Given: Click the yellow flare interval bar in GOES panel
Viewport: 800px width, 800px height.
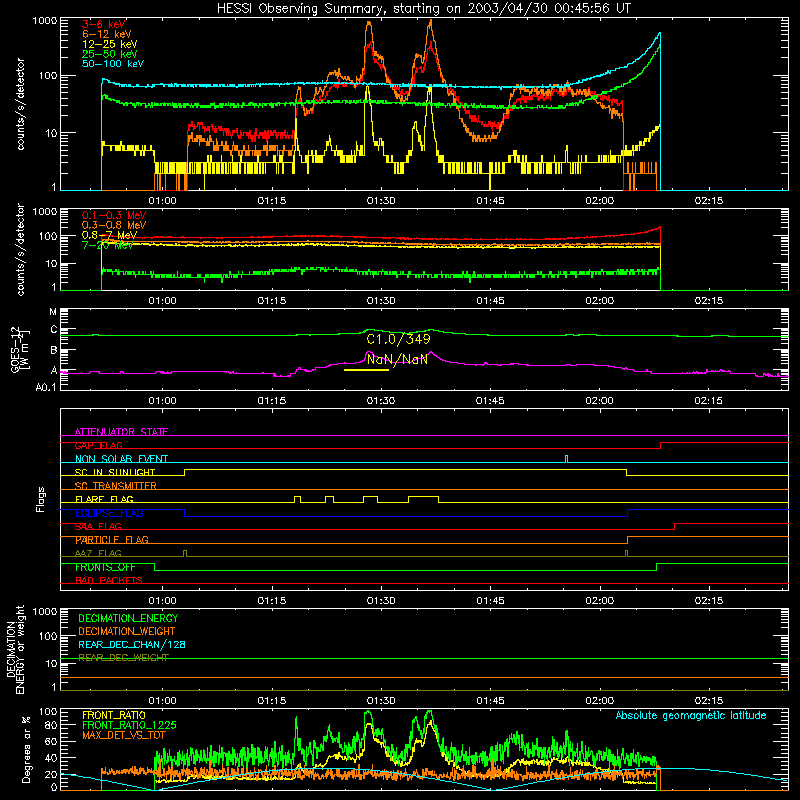Looking at the screenshot, I should point(366,369).
